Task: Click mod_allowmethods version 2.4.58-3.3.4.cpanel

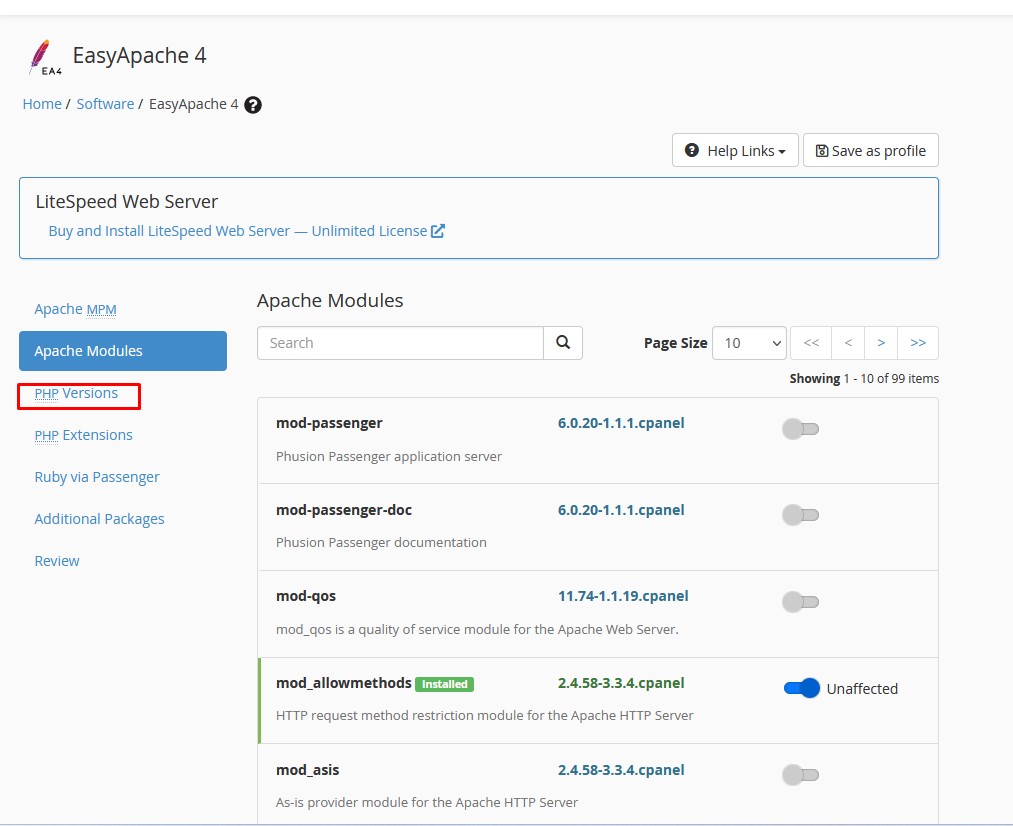Action: pyautogui.click(x=621, y=683)
